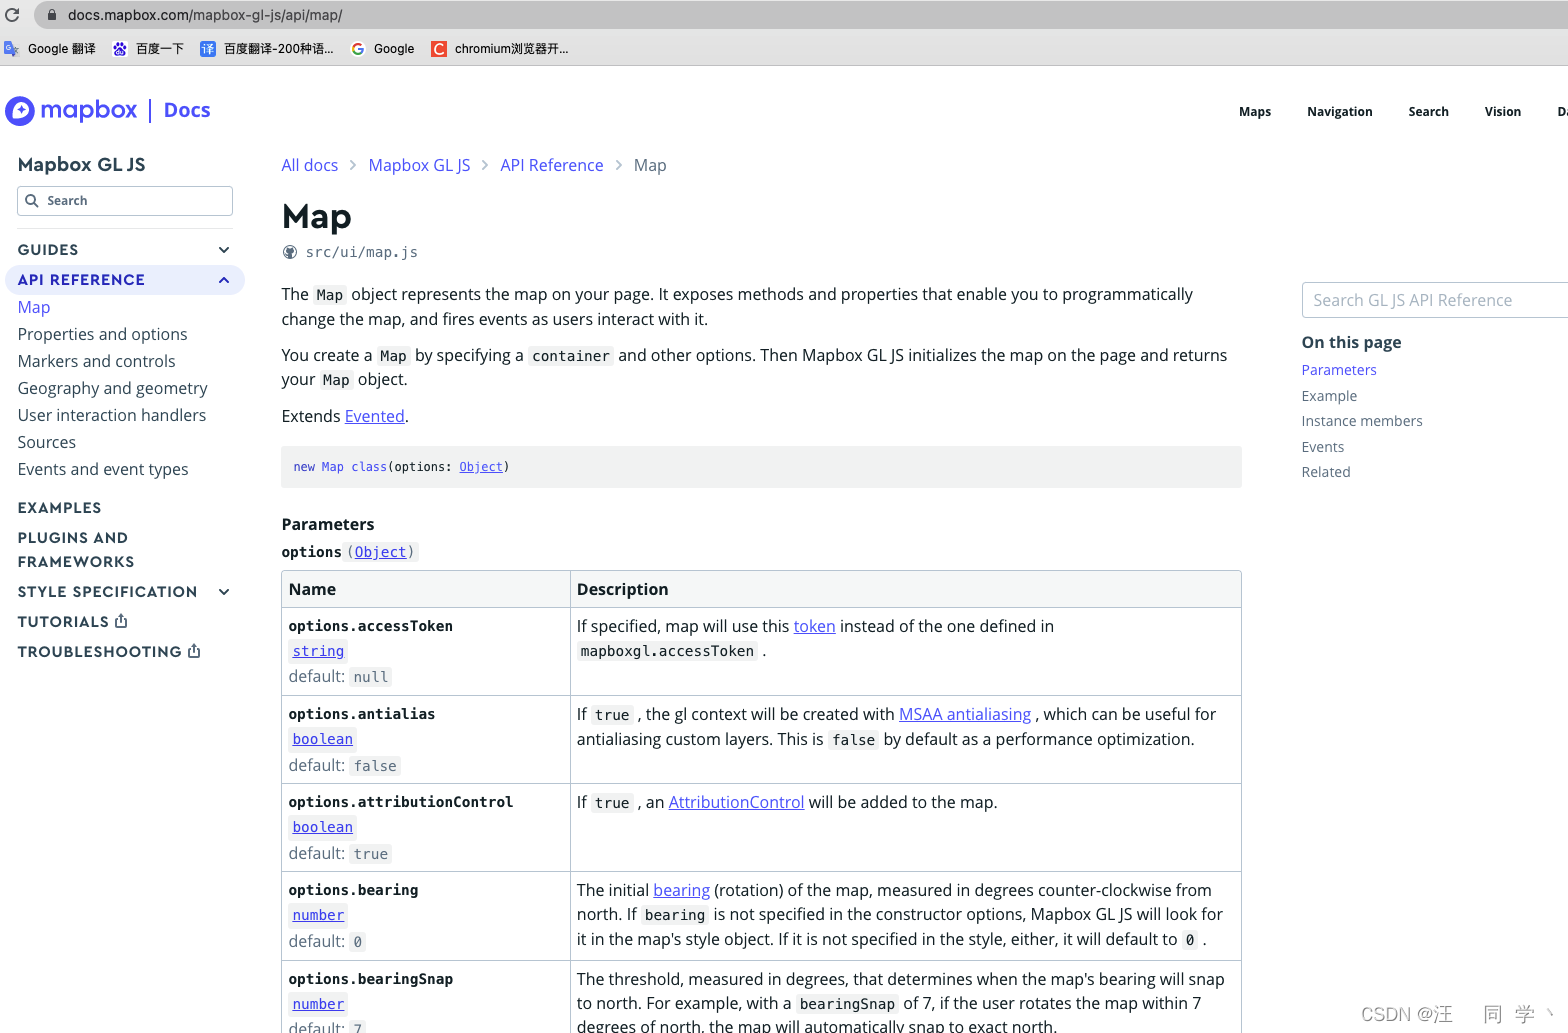Click the magnifier icon in sidebar search
This screenshot has height=1033, width=1568.
point(32,201)
